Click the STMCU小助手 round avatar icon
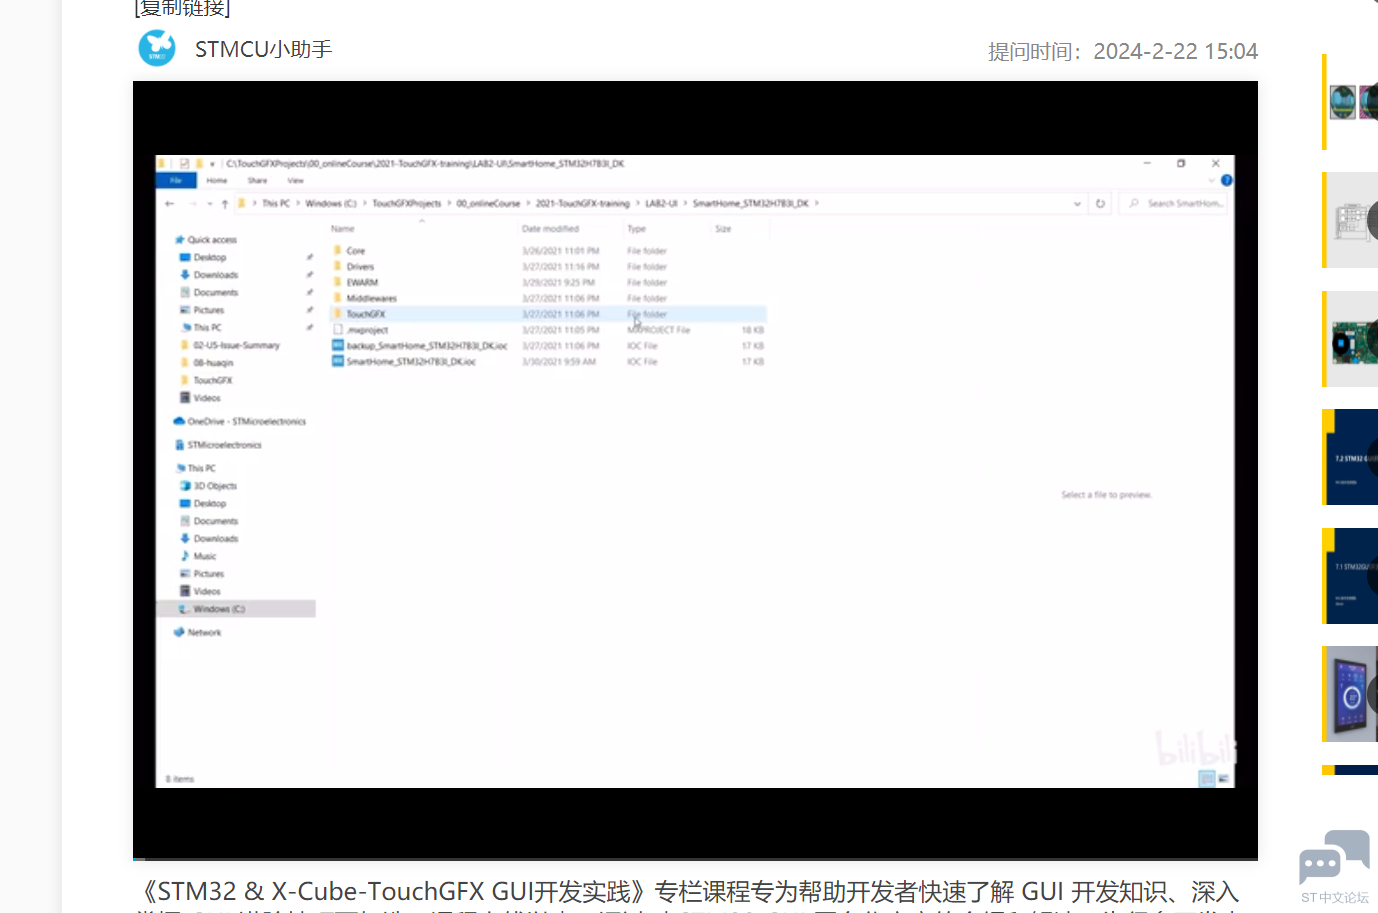Viewport: 1378px width, 913px height. point(157,48)
